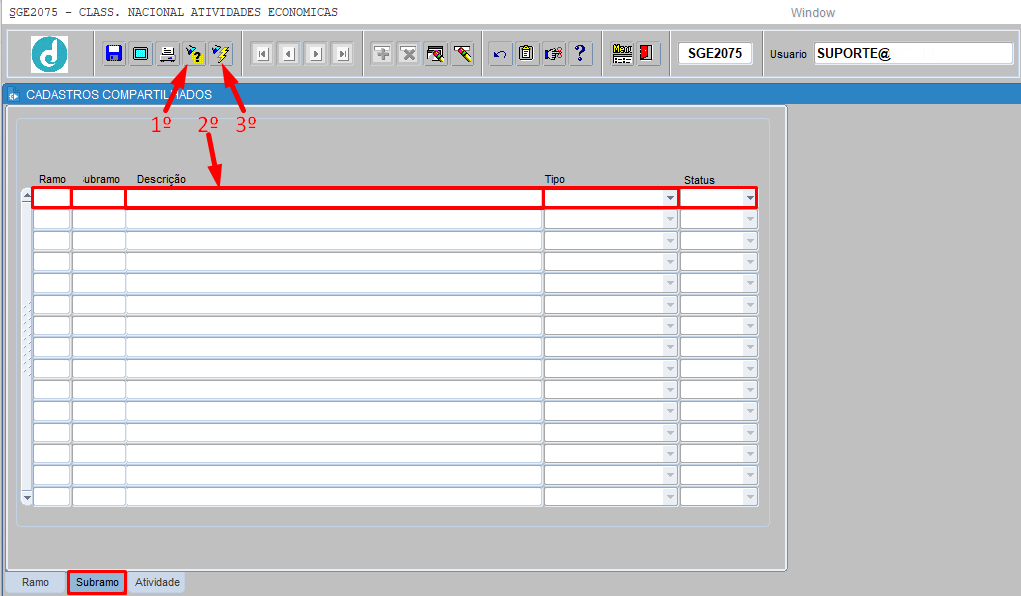Click the question mark help icon

580,54
